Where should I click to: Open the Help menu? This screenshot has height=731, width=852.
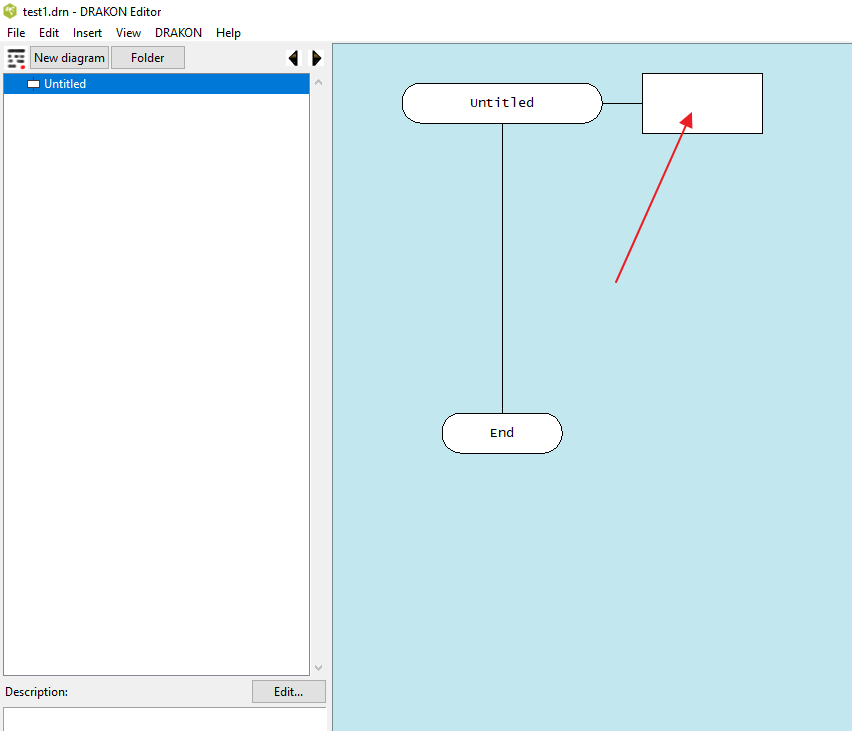[228, 33]
